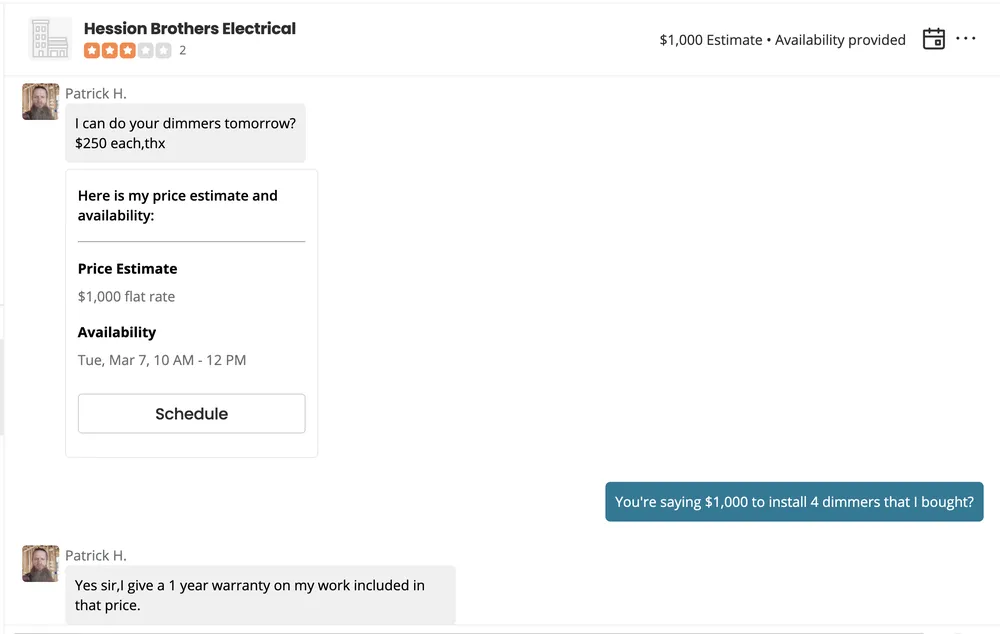Select the 1 year warranty reply message

(x=260, y=594)
